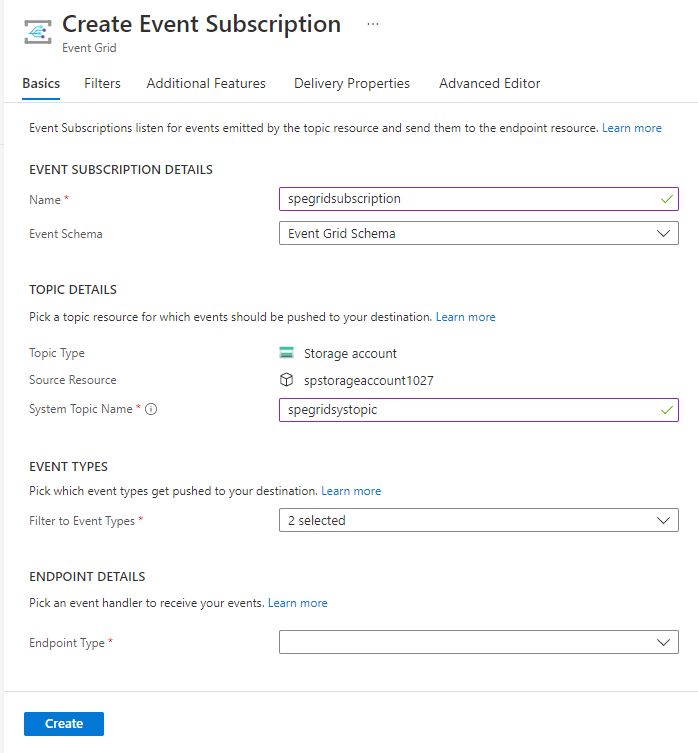
Task: Open the Advanced Editor tab
Action: (490, 84)
